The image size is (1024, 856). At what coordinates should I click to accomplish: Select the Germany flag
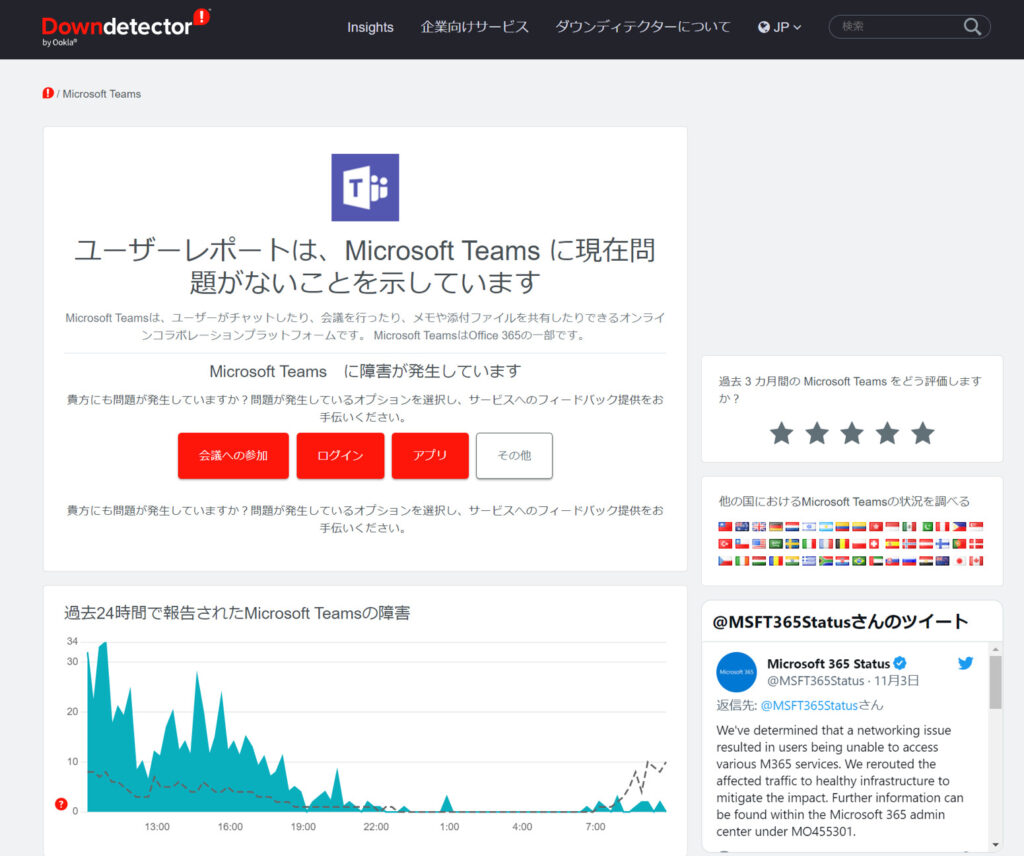[776, 527]
